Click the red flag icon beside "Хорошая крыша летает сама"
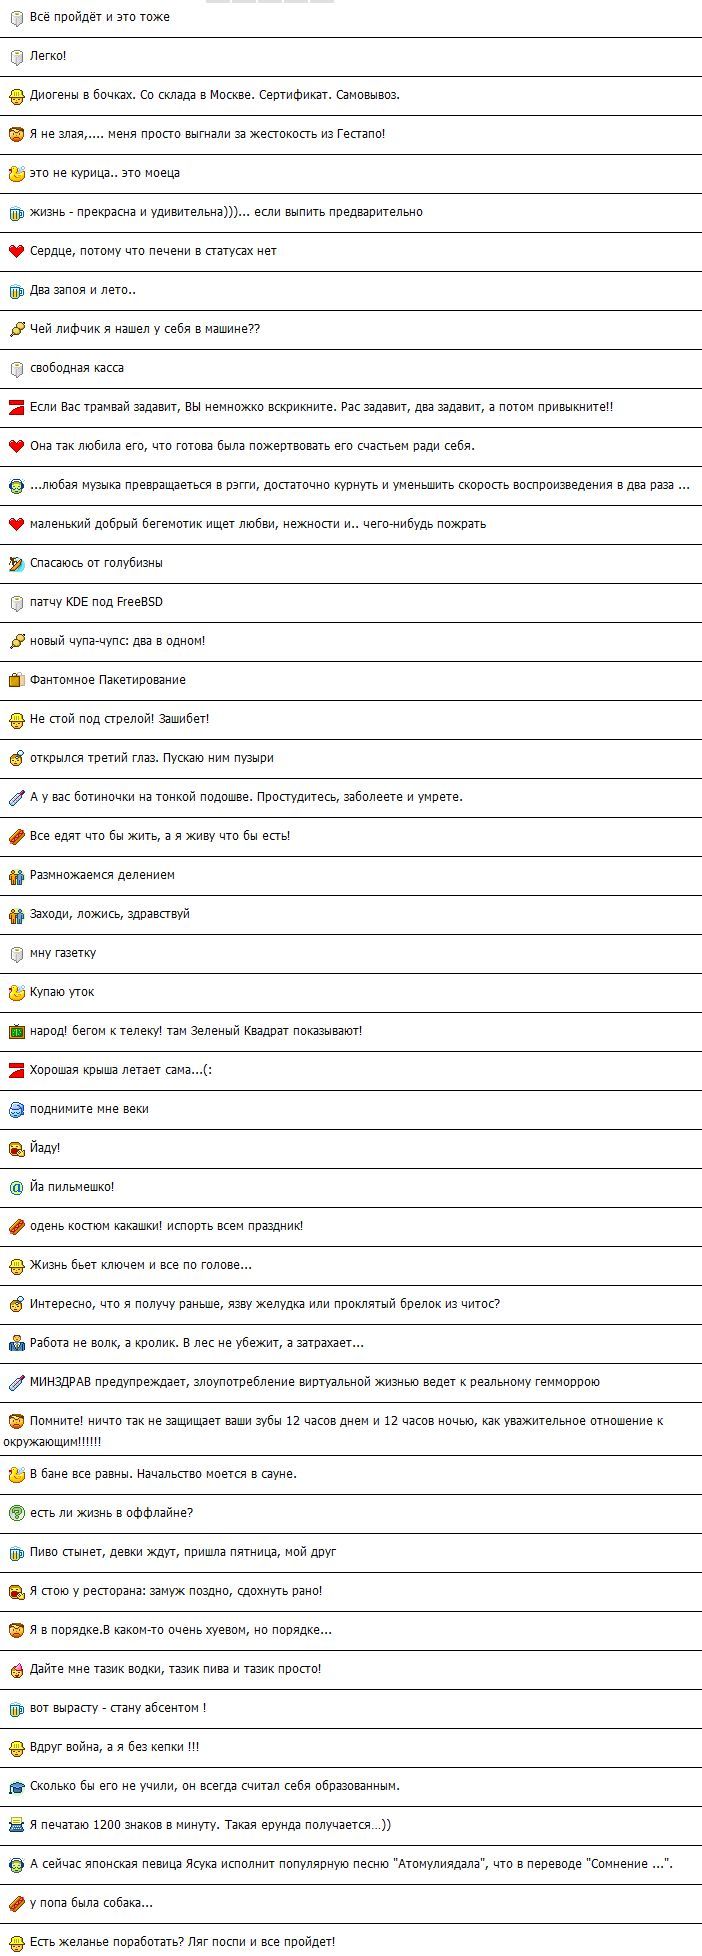This screenshot has height=1956, width=702. [x=16, y=1070]
